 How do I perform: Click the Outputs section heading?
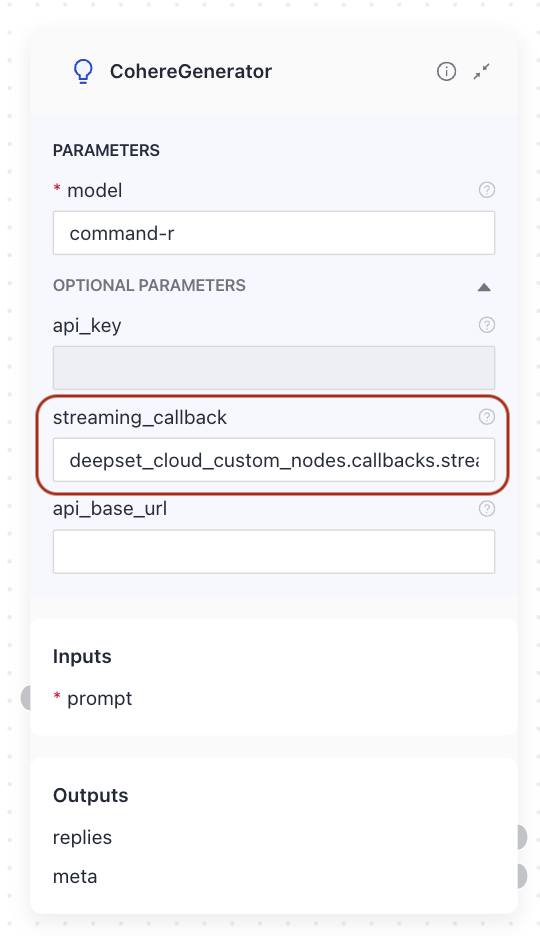point(91,796)
